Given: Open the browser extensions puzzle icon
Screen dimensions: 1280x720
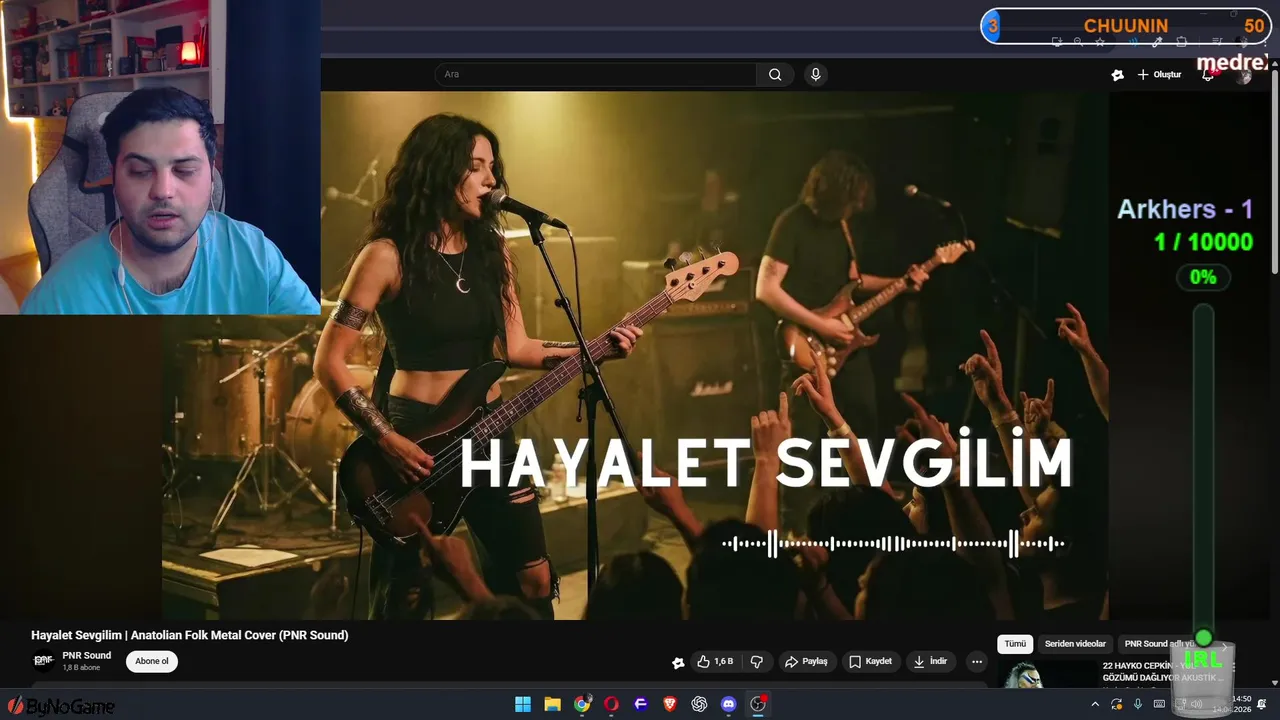Looking at the screenshot, I should pos(1181,42).
